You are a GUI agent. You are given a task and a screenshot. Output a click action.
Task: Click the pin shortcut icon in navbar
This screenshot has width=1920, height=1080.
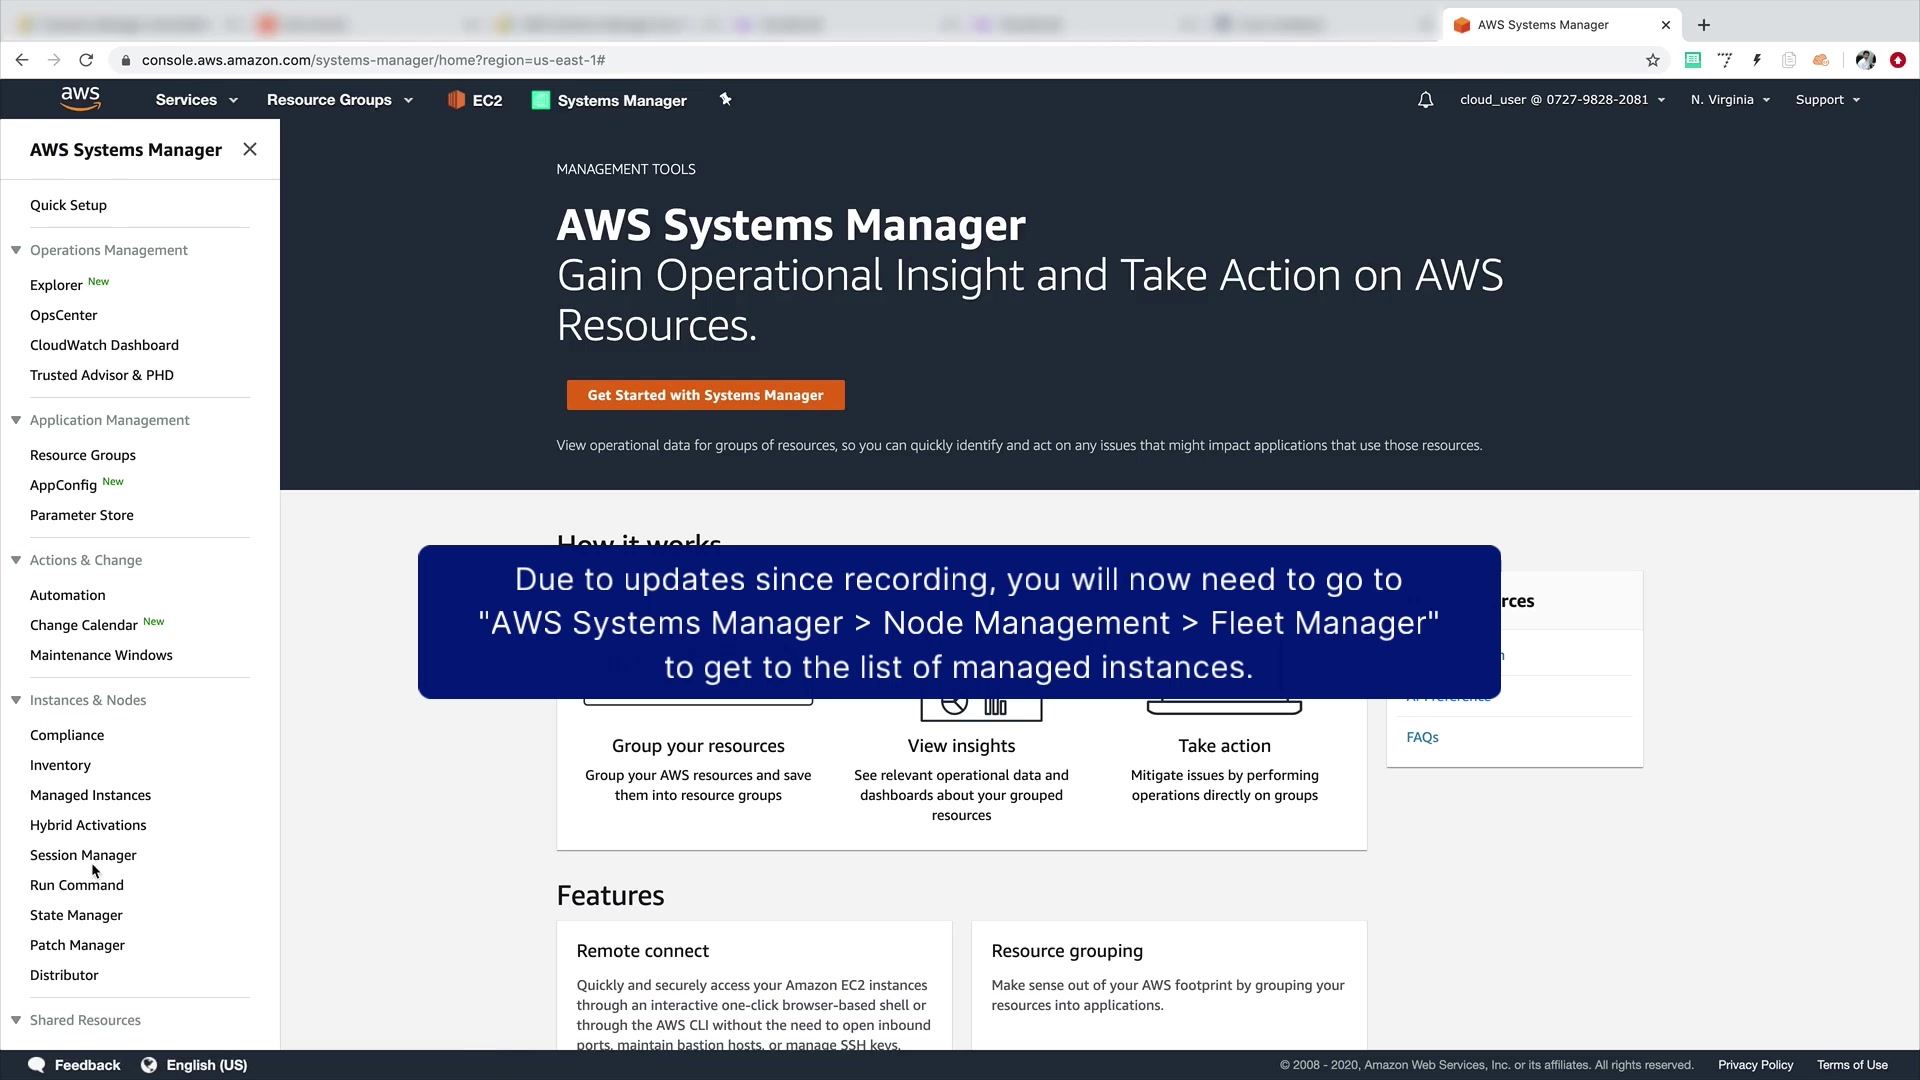coord(726,99)
